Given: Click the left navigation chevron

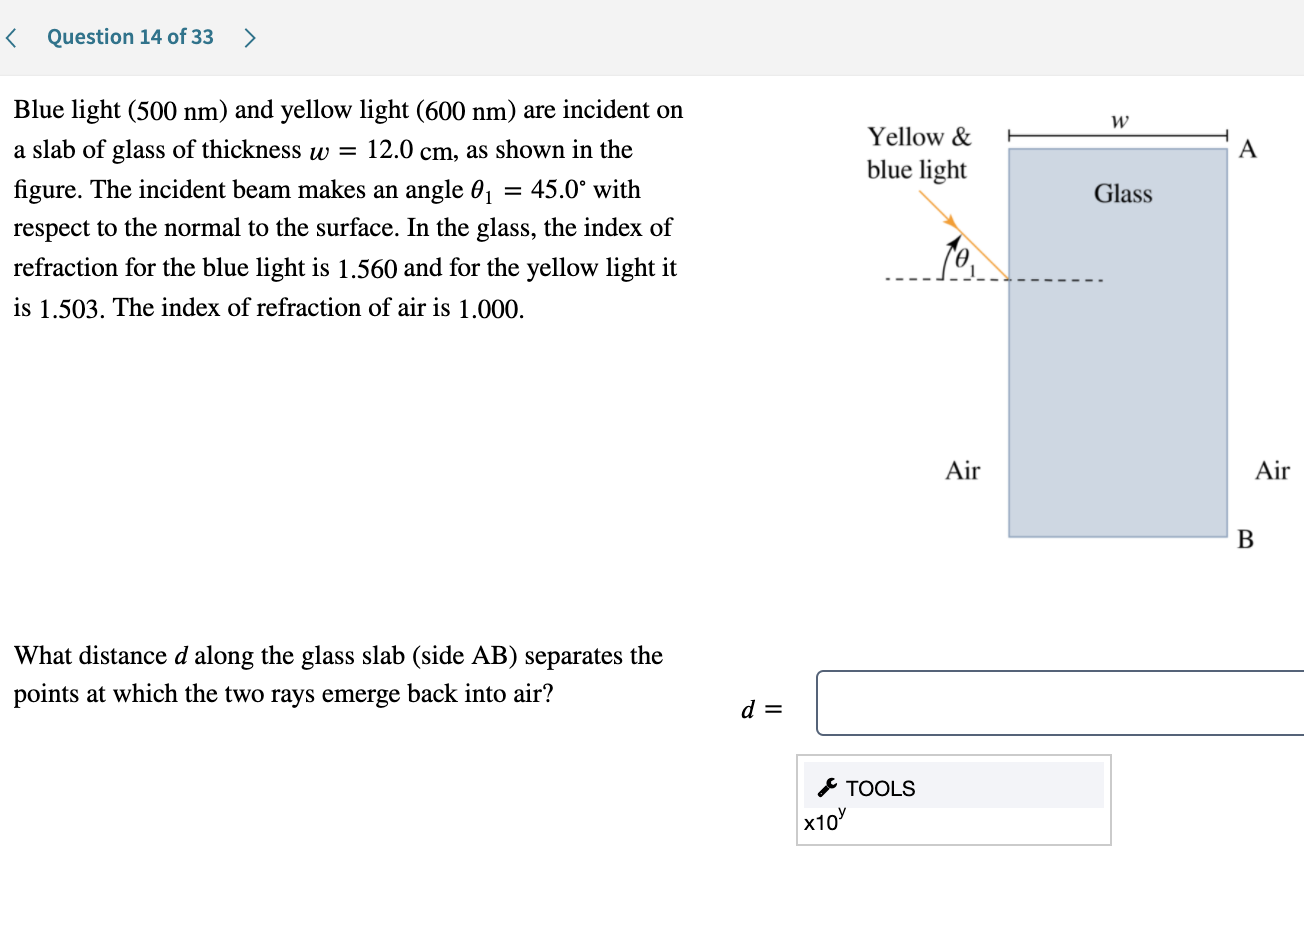Looking at the screenshot, I should (x=10, y=36).
